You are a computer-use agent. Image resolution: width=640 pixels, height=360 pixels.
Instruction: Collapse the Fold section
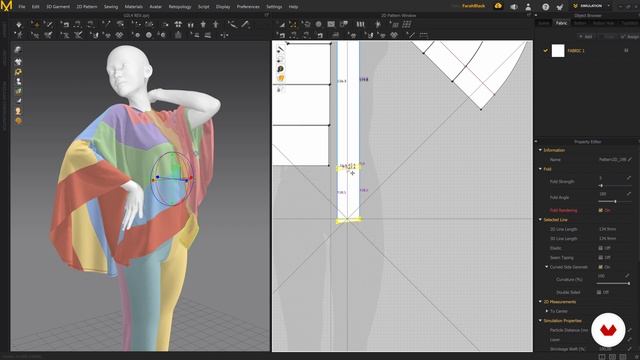[540, 169]
